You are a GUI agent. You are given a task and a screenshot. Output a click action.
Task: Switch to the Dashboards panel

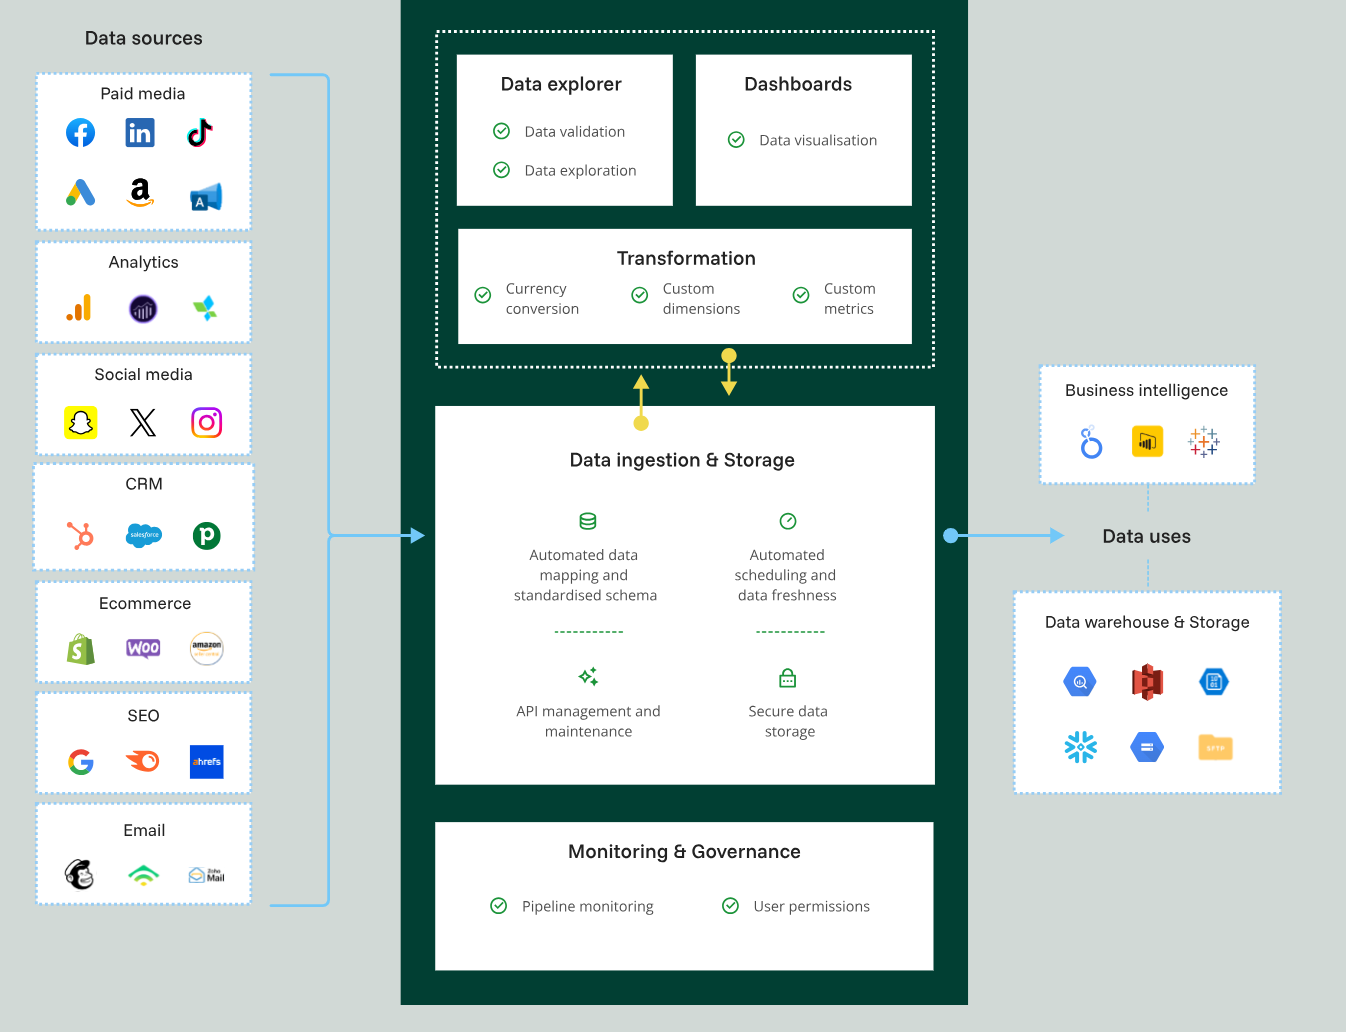coord(798,84)
